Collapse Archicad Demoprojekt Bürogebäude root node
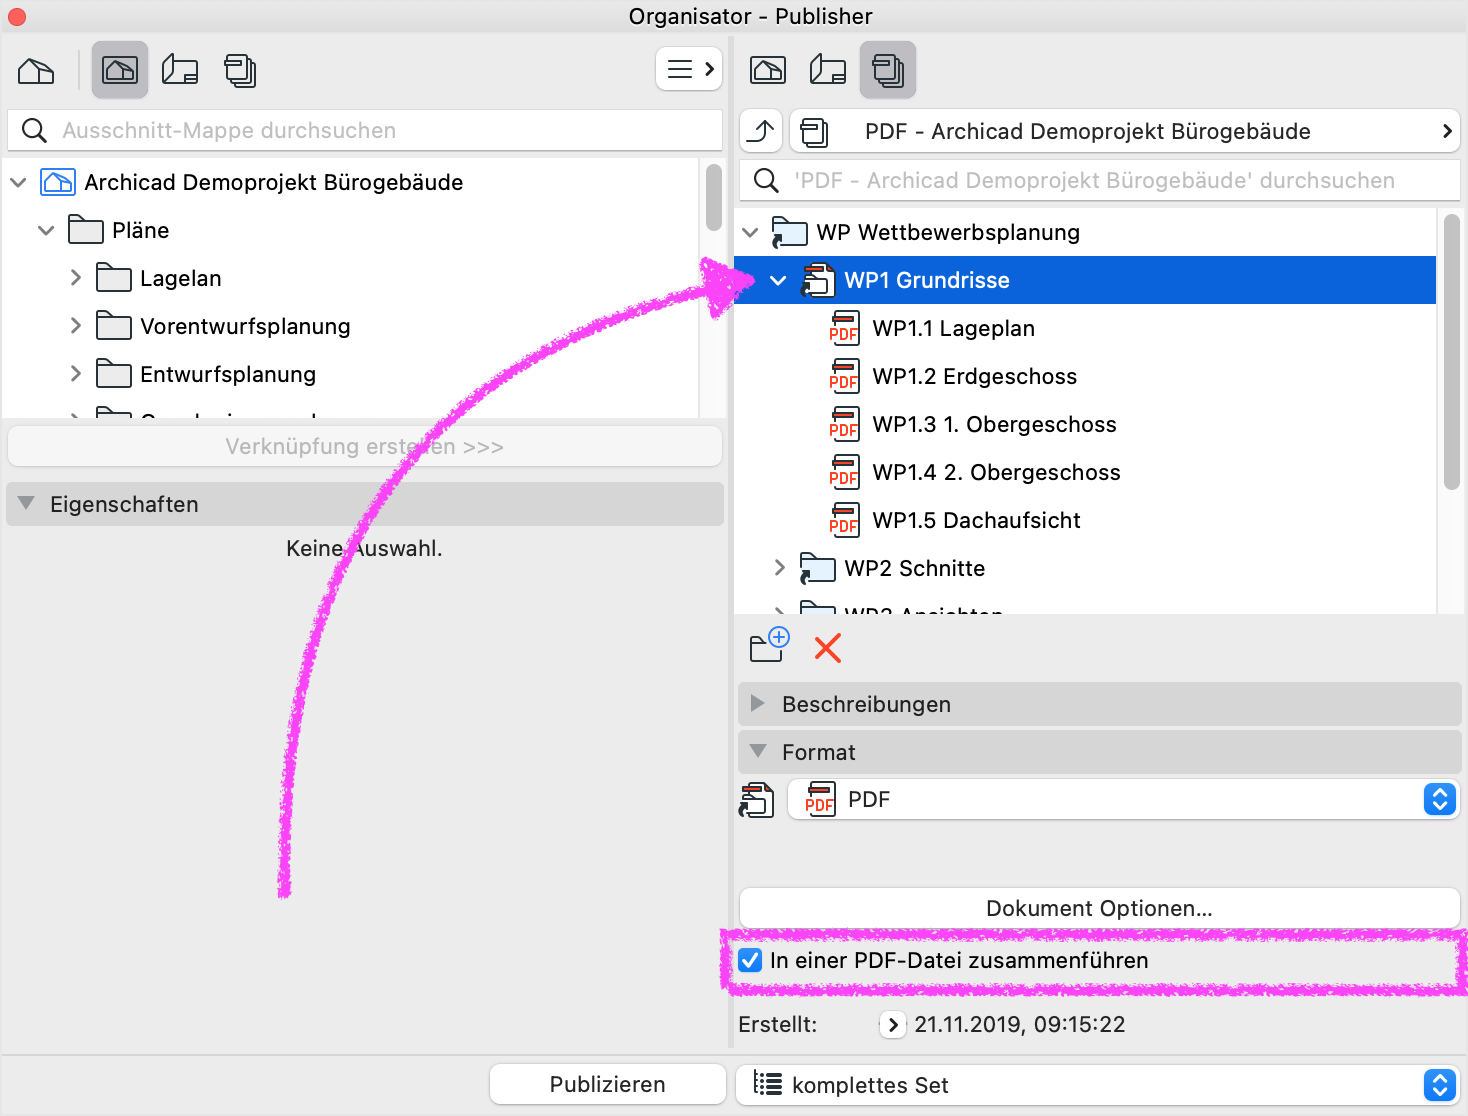The width and height of the screenshot is (1468, 1116). point(18,182)
